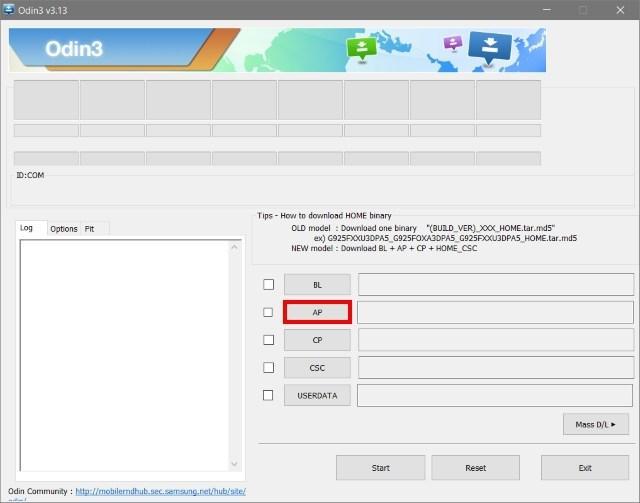Click the AP file path field
The width and height of the screenshot is (640, 503).
[x=496, y=312]
